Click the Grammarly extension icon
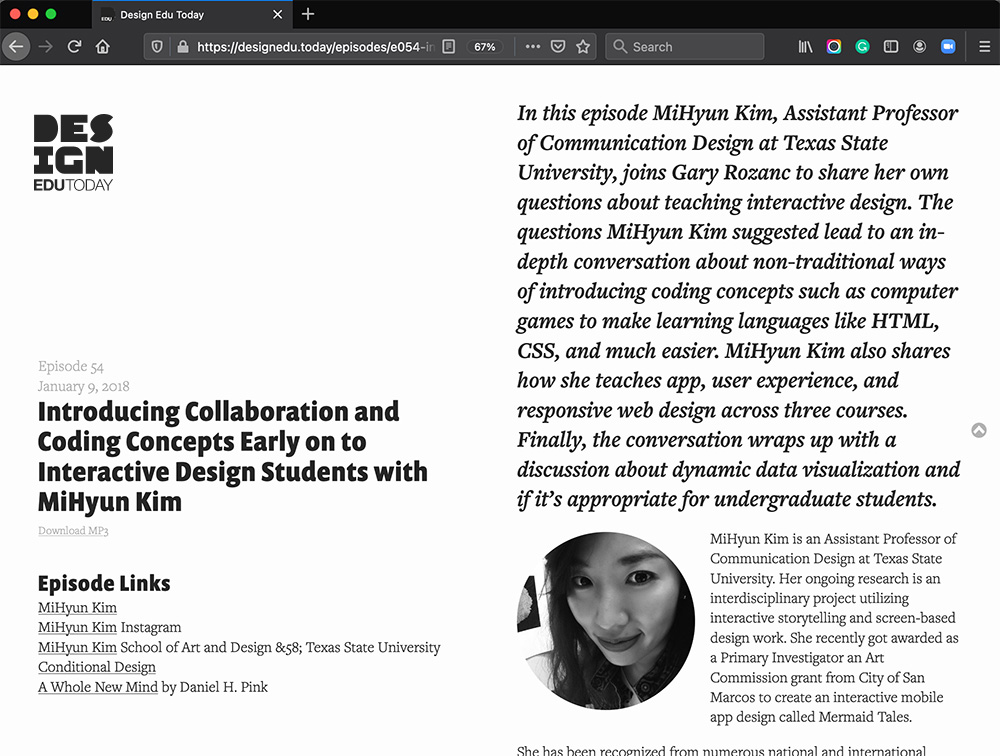 tap(862, 47)
